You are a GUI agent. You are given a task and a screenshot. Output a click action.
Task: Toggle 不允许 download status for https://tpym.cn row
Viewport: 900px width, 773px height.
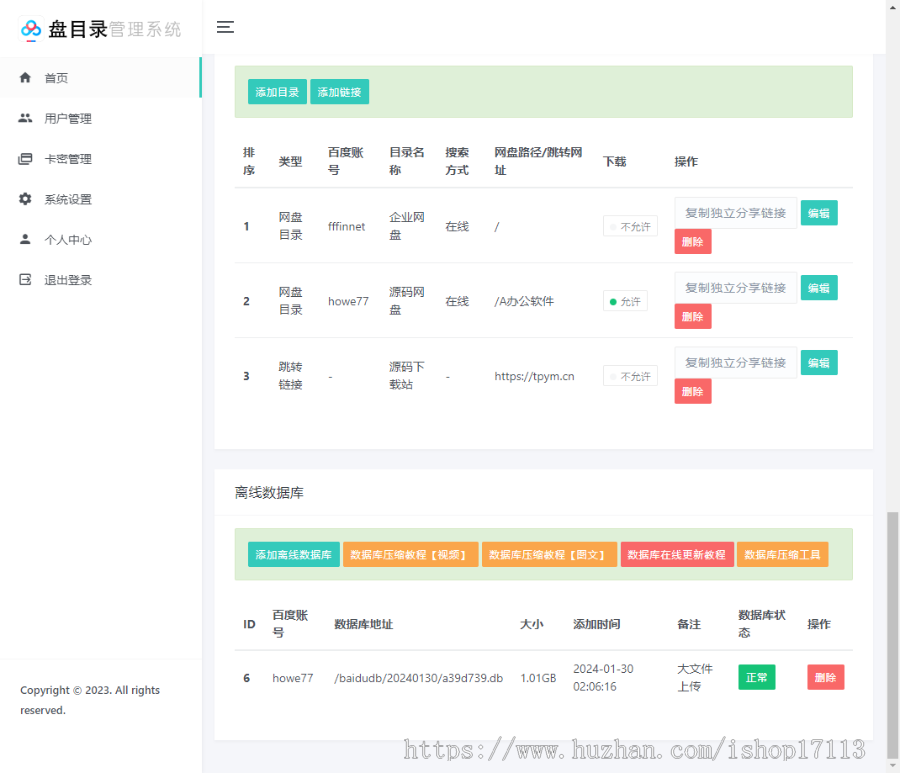click(x=630, y=376)
